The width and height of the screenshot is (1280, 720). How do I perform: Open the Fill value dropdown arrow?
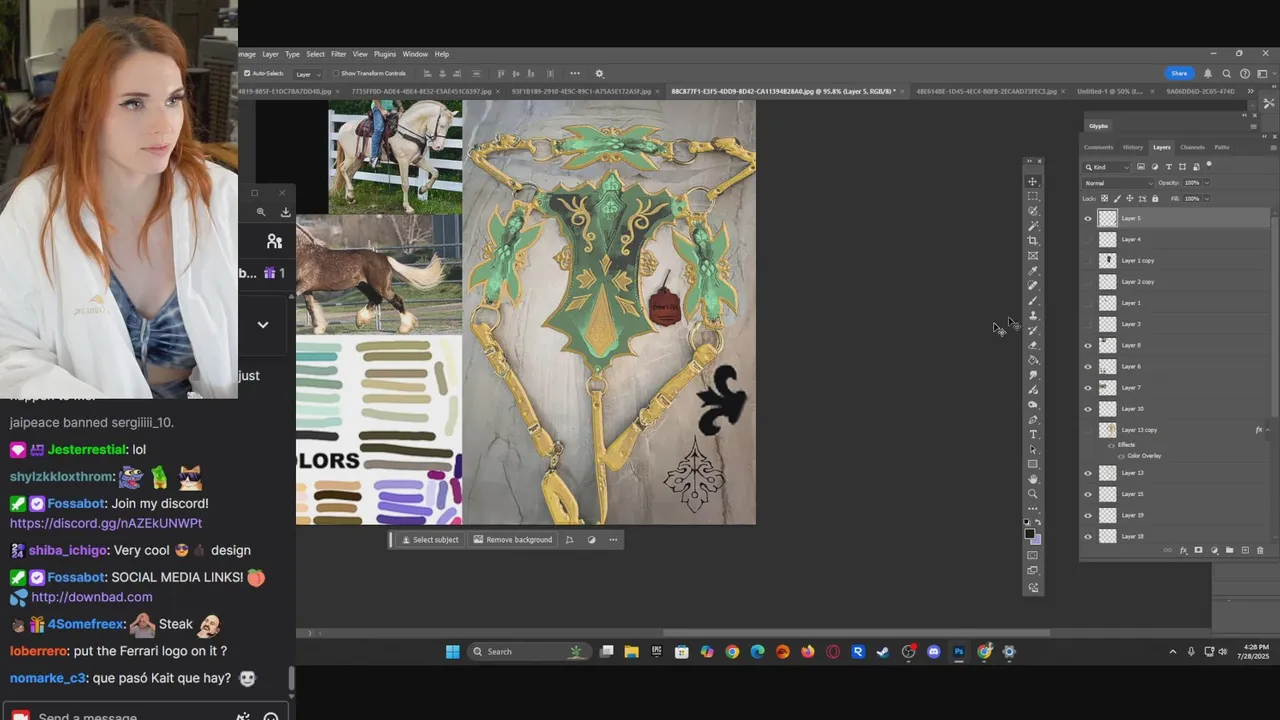(1207, 198)
